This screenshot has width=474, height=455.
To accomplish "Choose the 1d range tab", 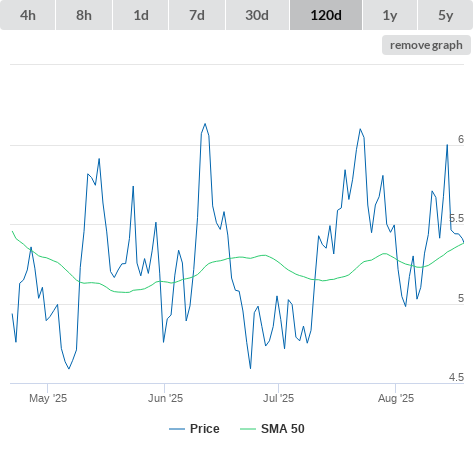I will point(141,15).
